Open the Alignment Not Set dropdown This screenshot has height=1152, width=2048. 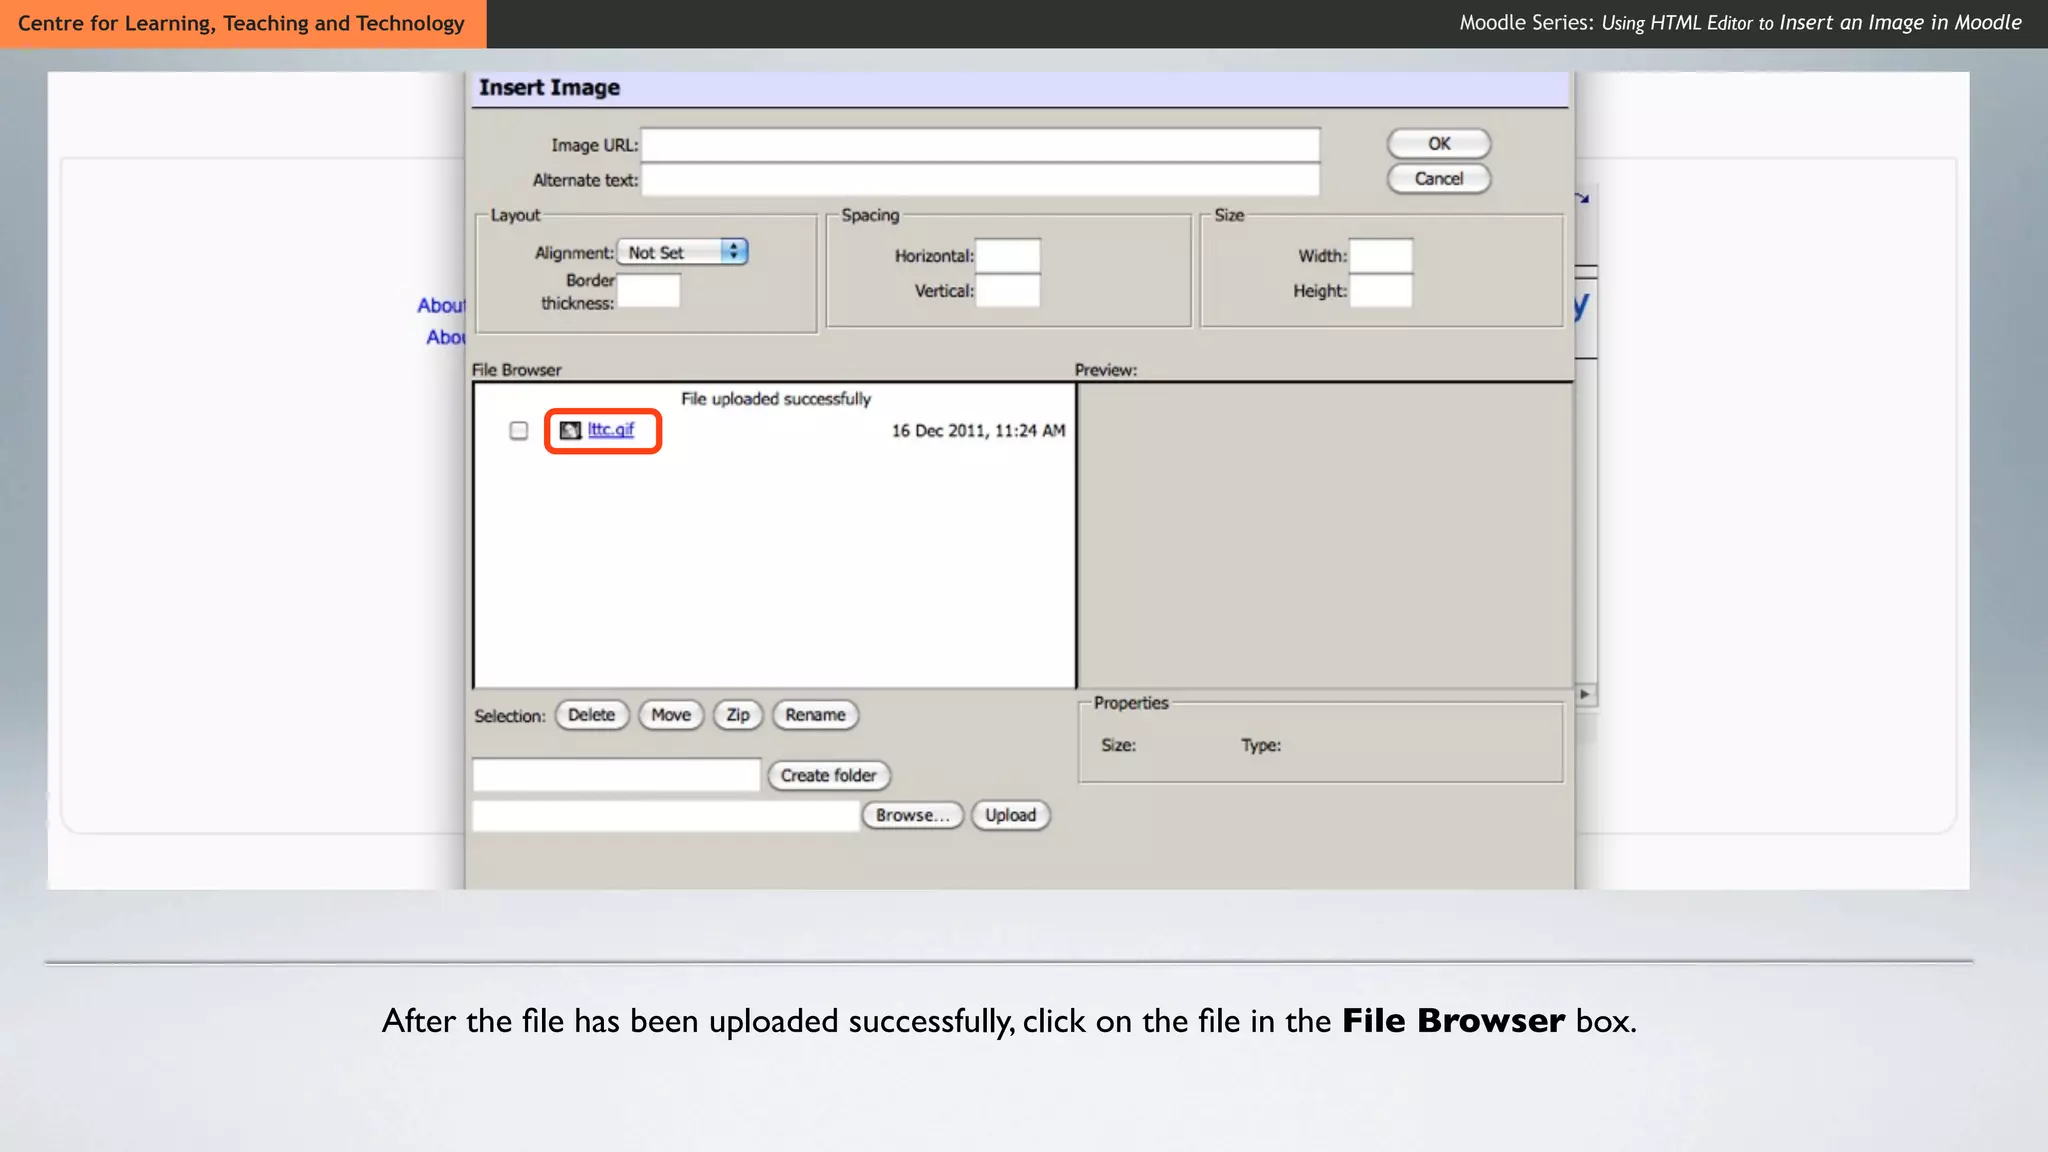(682, 252)
